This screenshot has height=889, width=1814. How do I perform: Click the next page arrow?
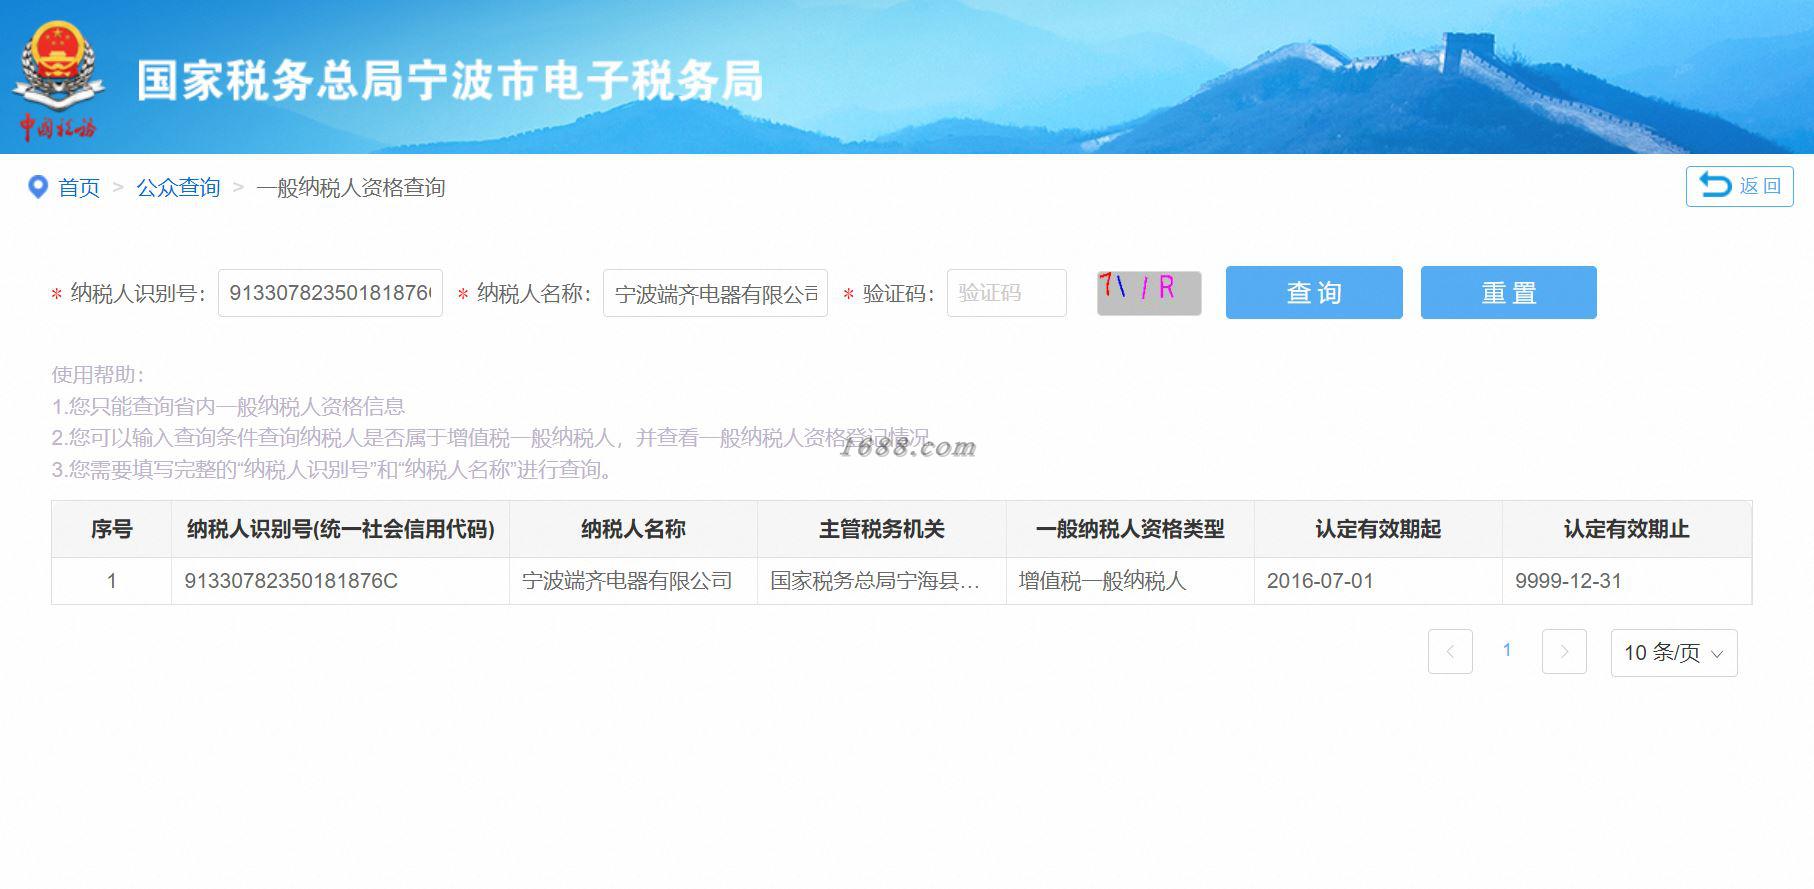tap(1564, 652)
